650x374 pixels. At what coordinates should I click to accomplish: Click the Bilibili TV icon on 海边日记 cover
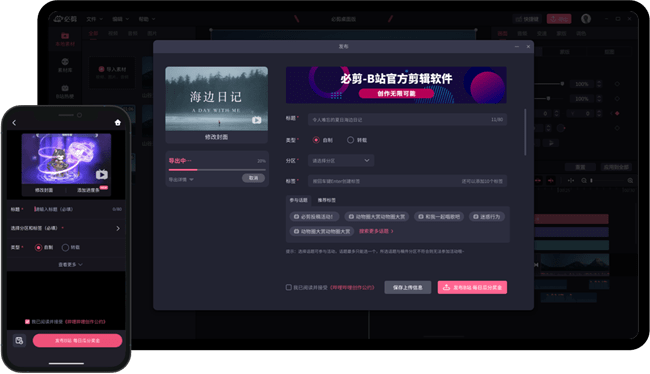[257, 120]
